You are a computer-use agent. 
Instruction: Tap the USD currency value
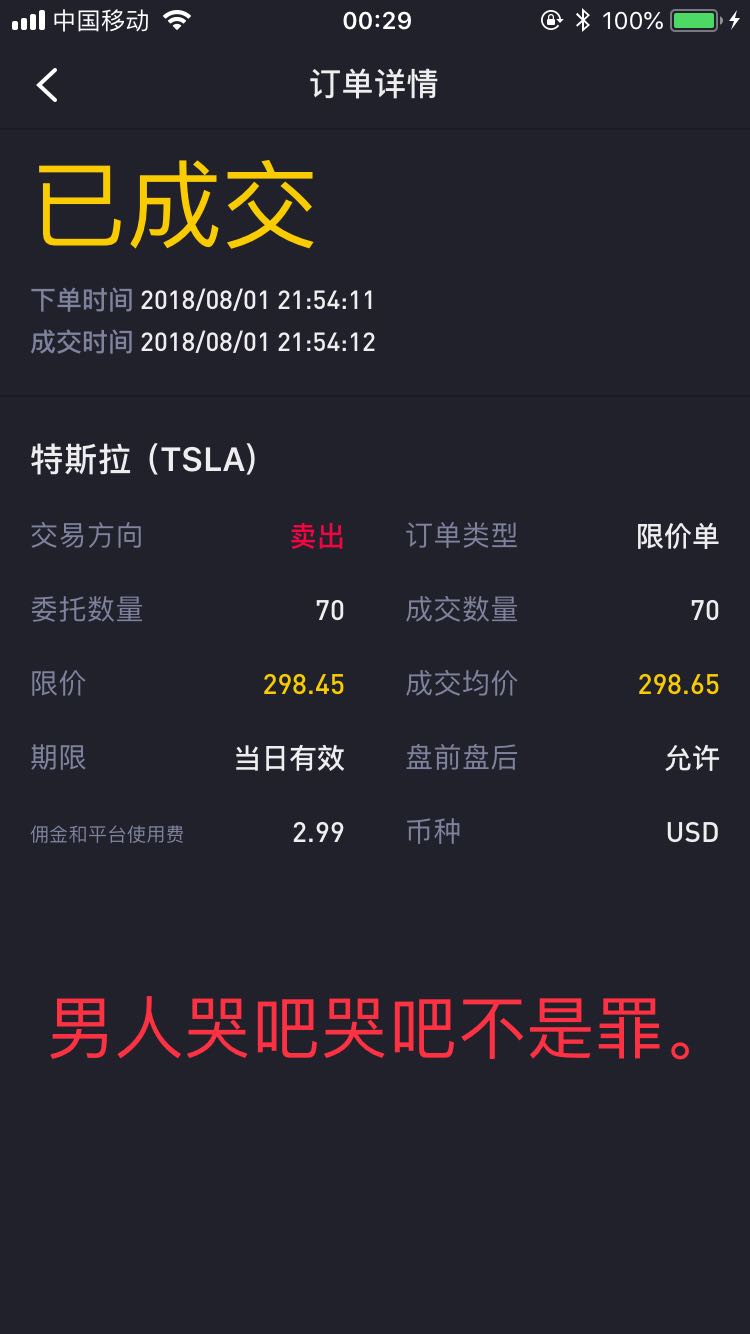pyautogui.click(x=692, y=832)
